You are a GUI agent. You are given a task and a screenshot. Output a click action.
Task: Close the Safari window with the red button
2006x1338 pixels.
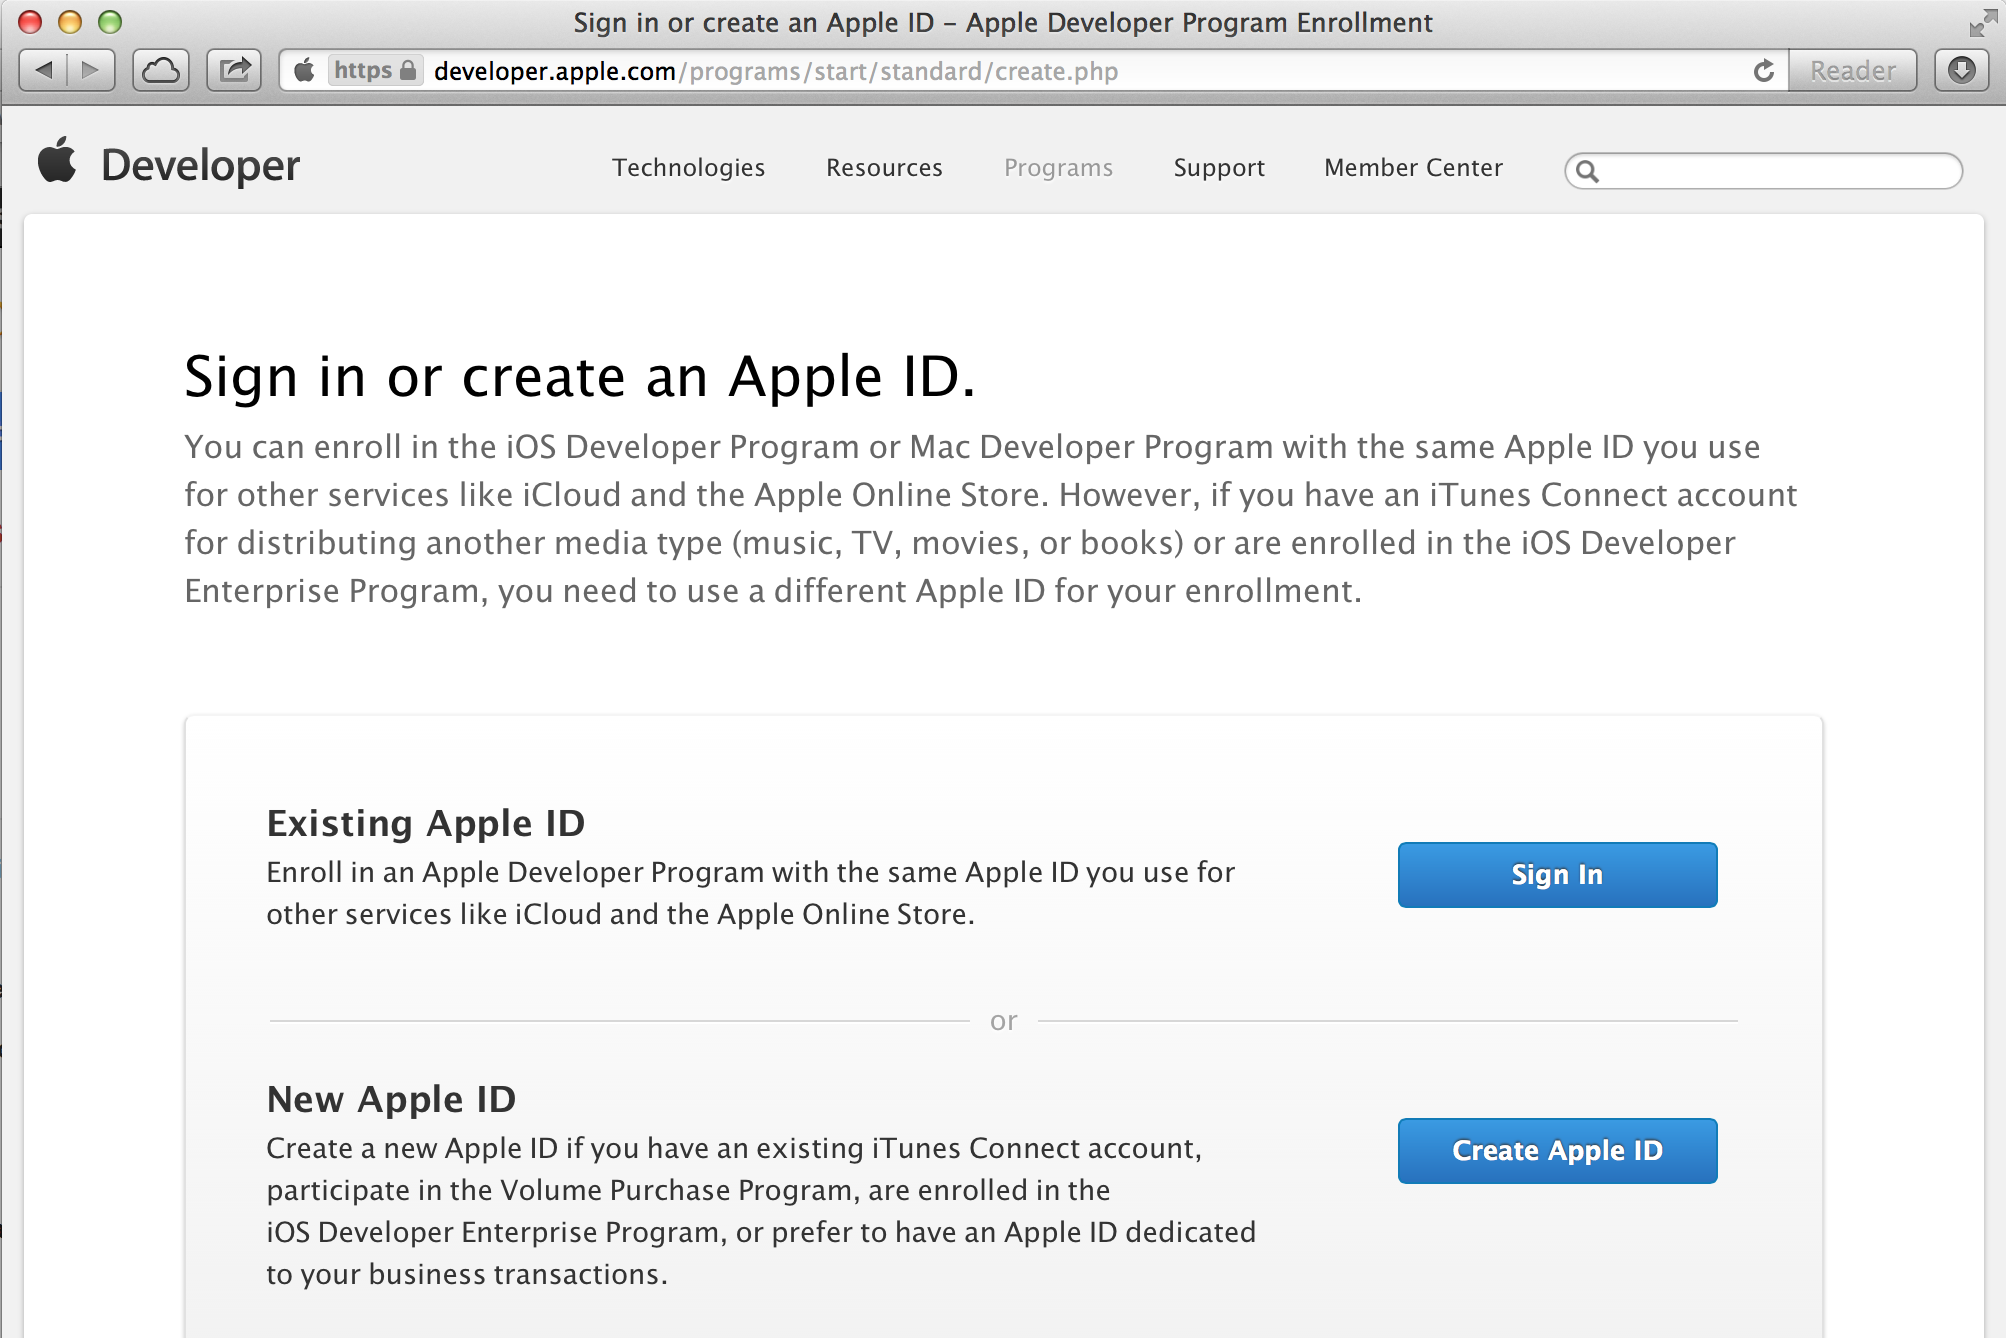pyautogui.click(x=30, y=22)
